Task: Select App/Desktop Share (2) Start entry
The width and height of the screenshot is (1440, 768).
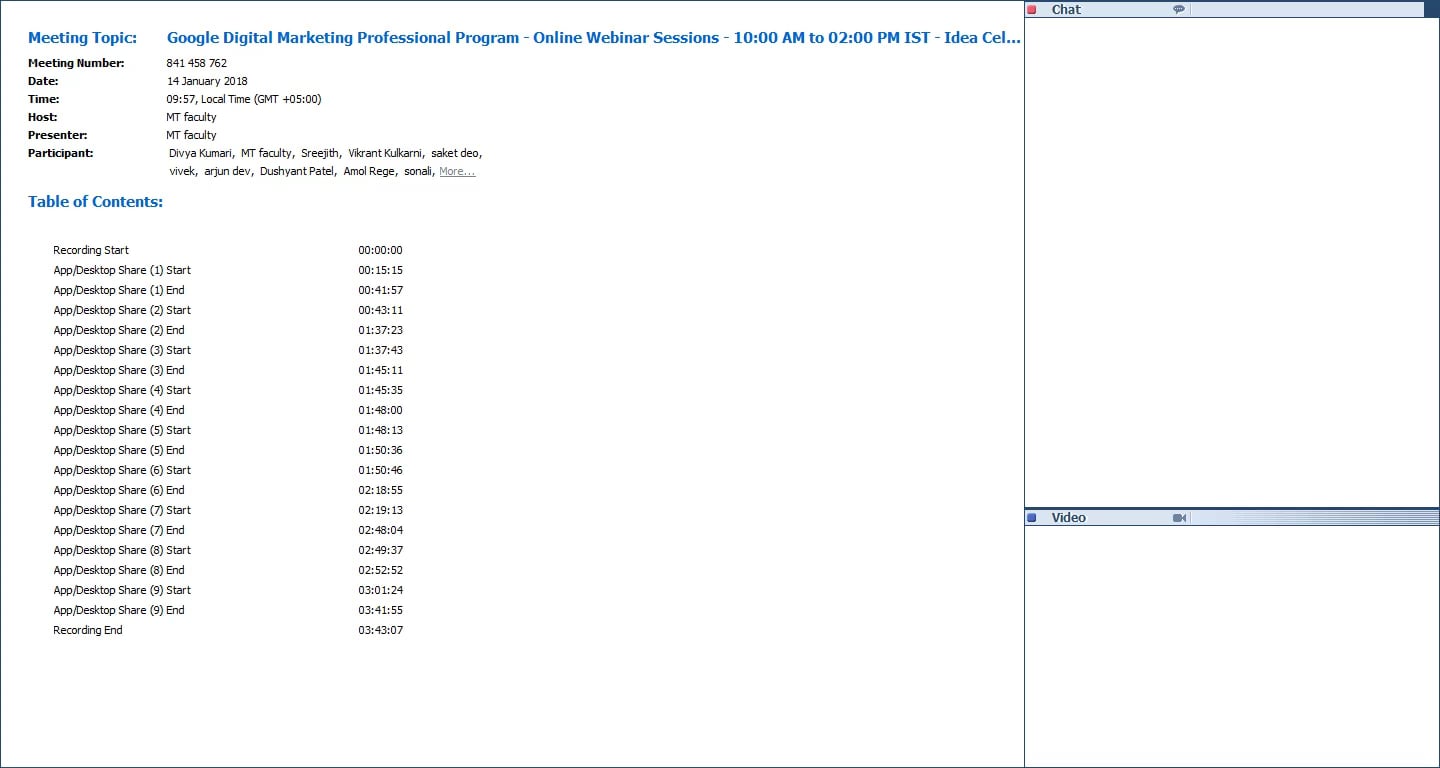Action: (122, 311)
